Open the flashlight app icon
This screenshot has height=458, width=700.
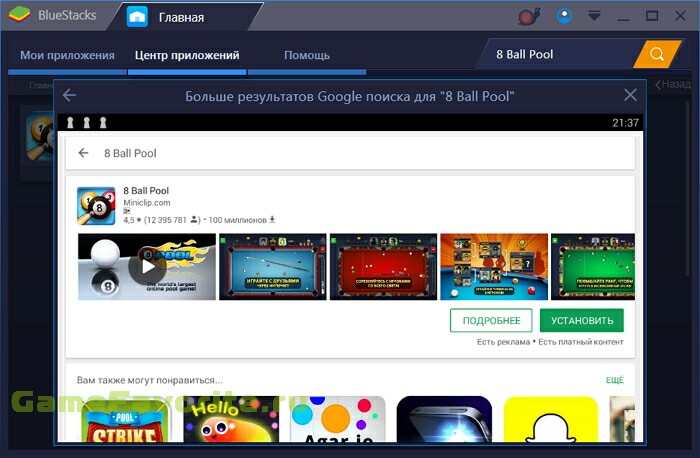444,420
